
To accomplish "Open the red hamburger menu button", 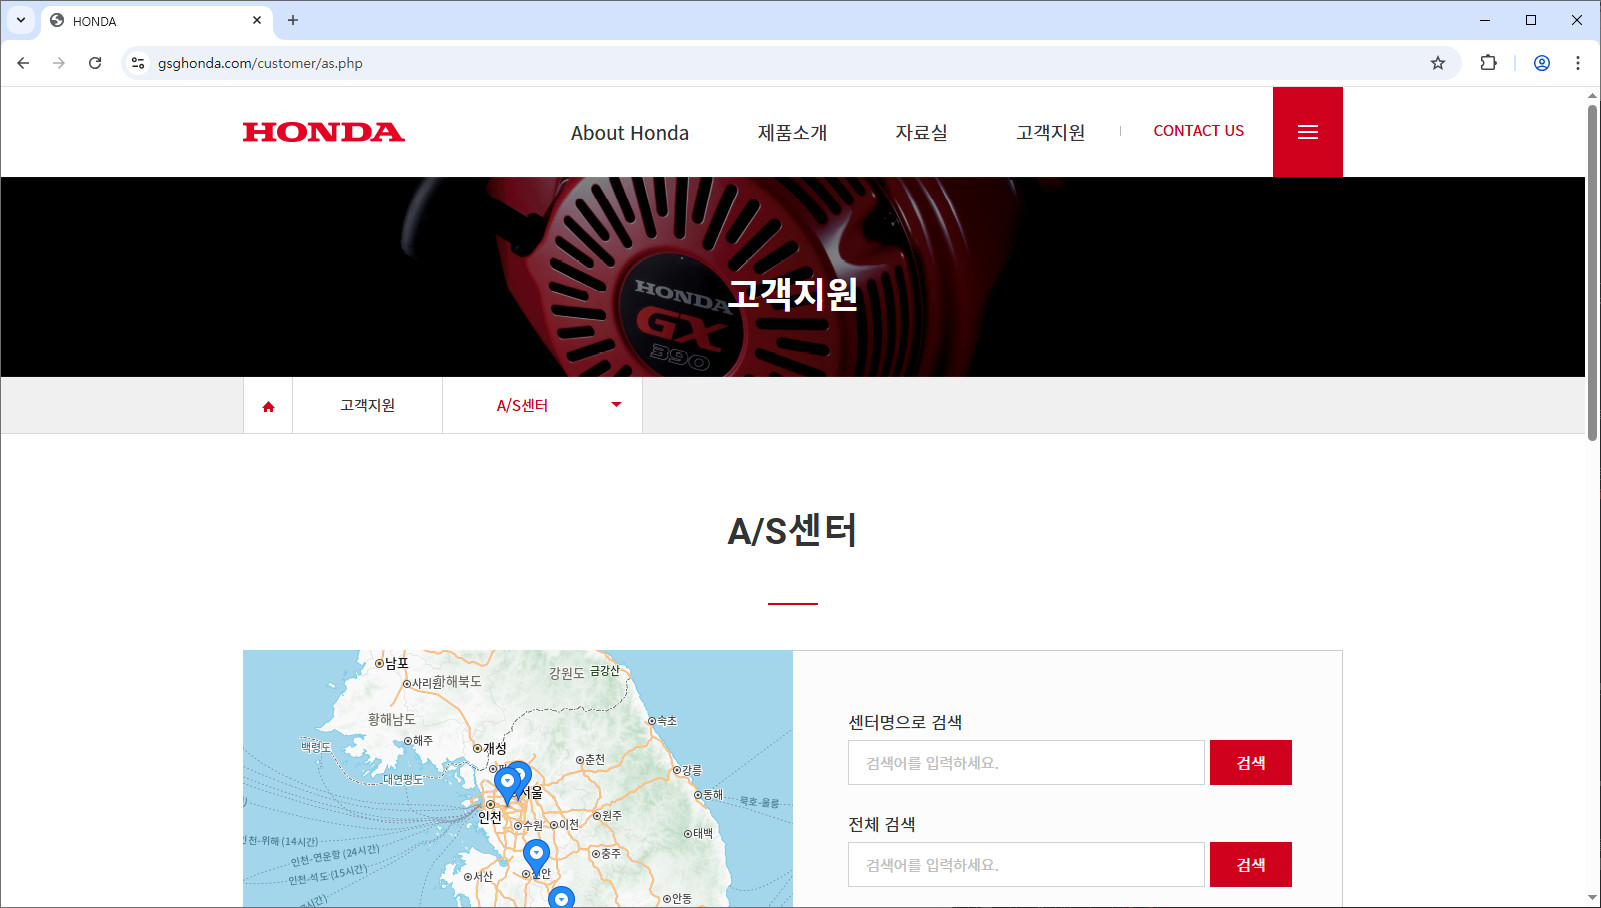I will click(x=1307, y=132).
